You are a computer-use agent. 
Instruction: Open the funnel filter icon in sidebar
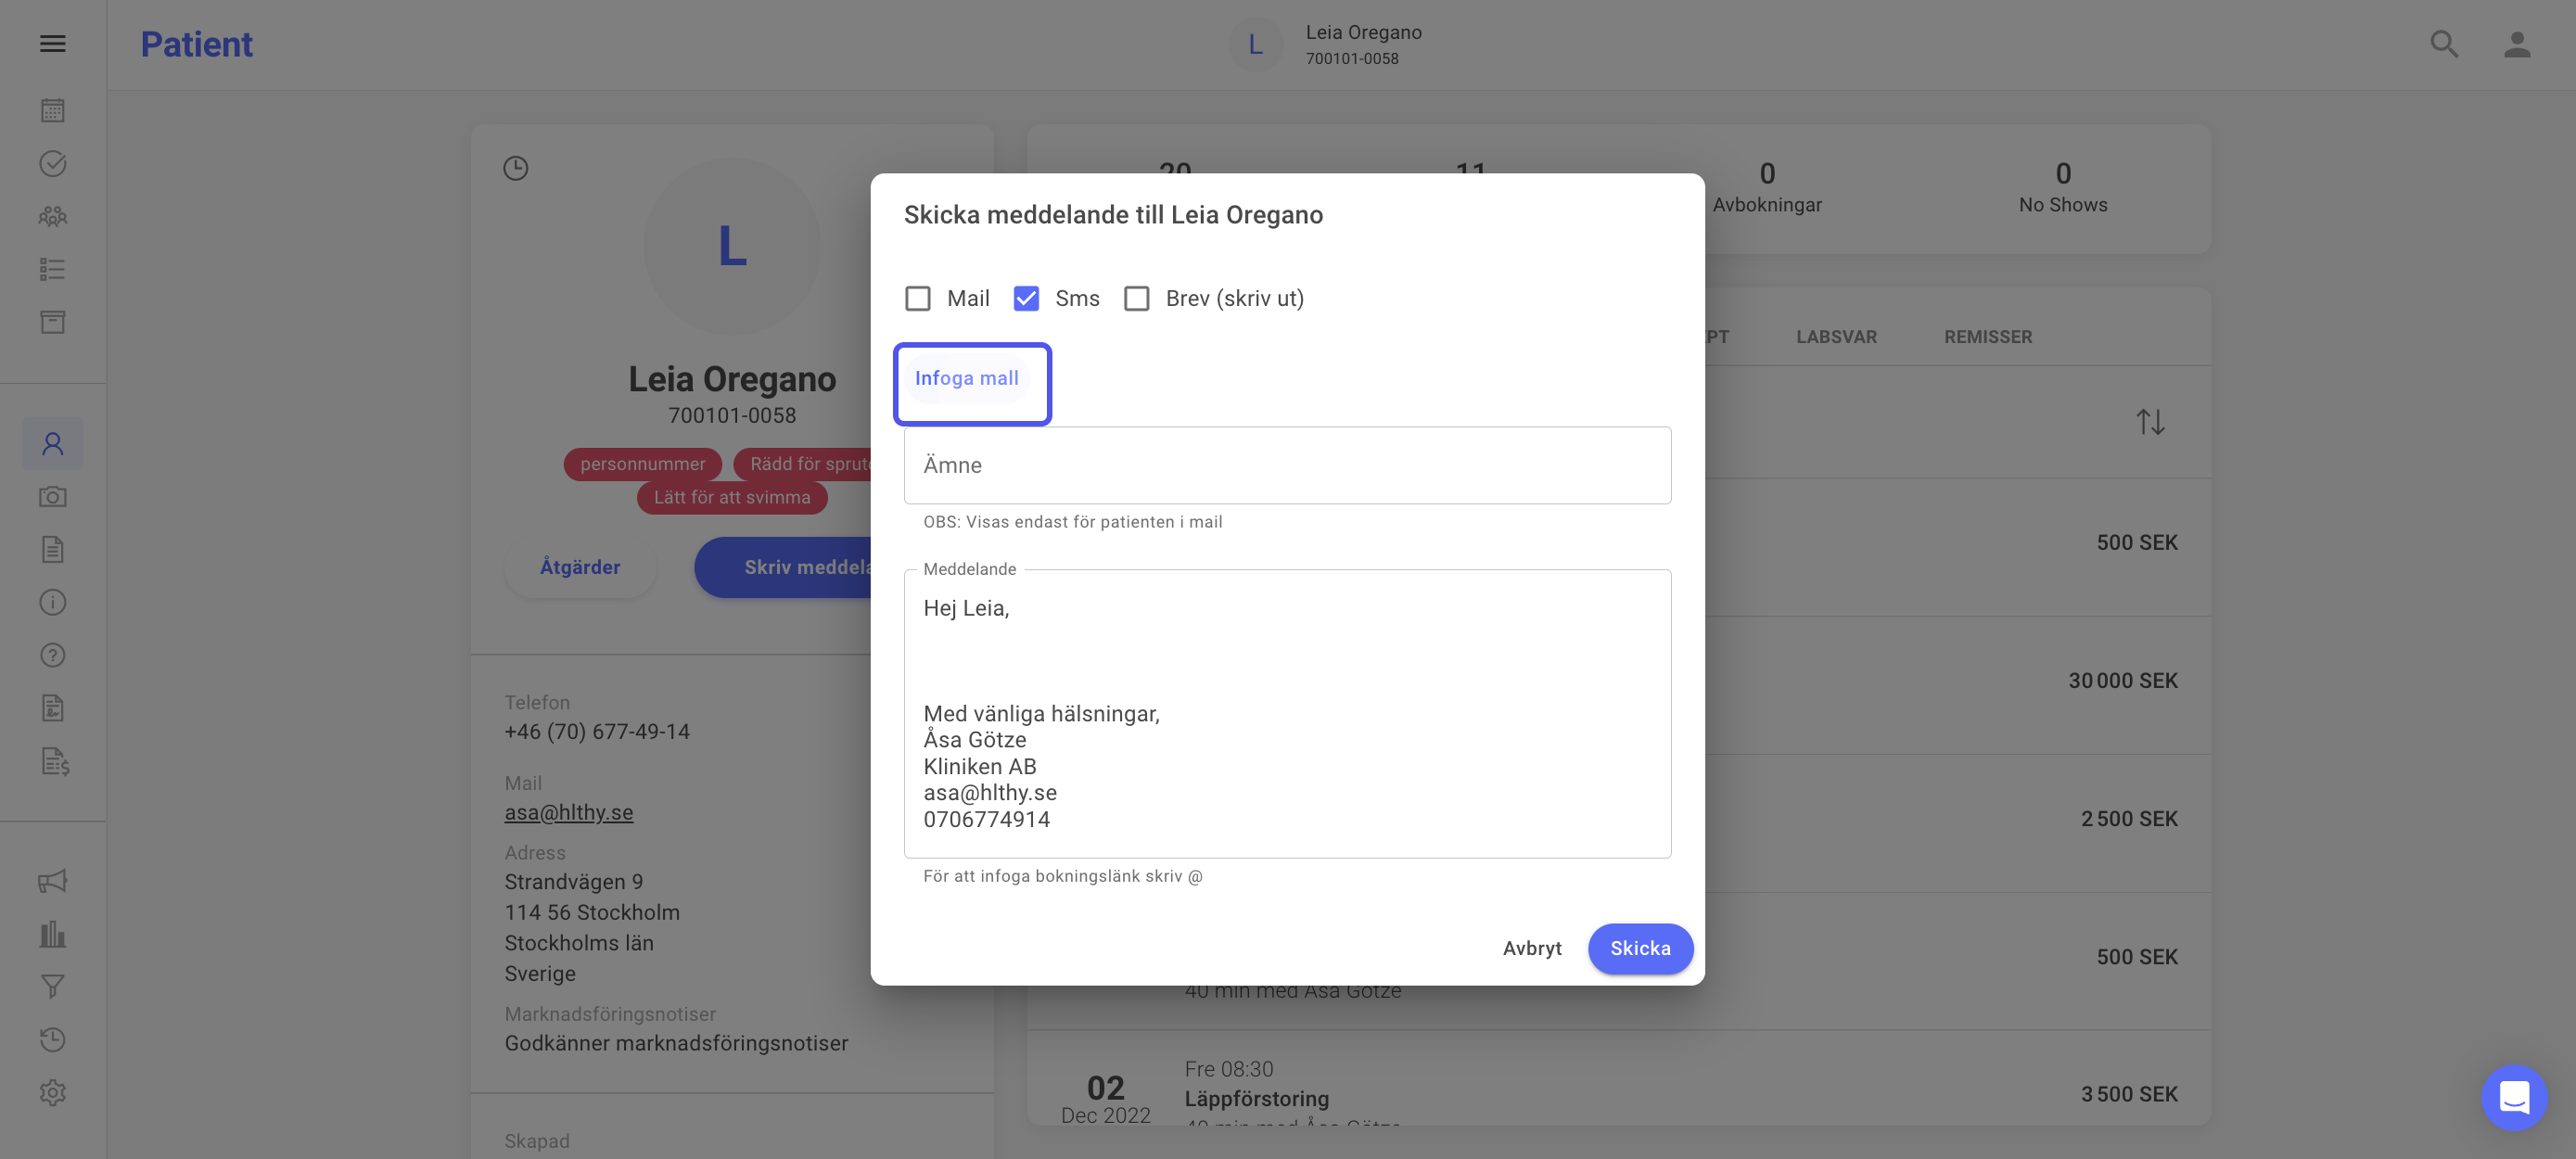pos(53,987)
